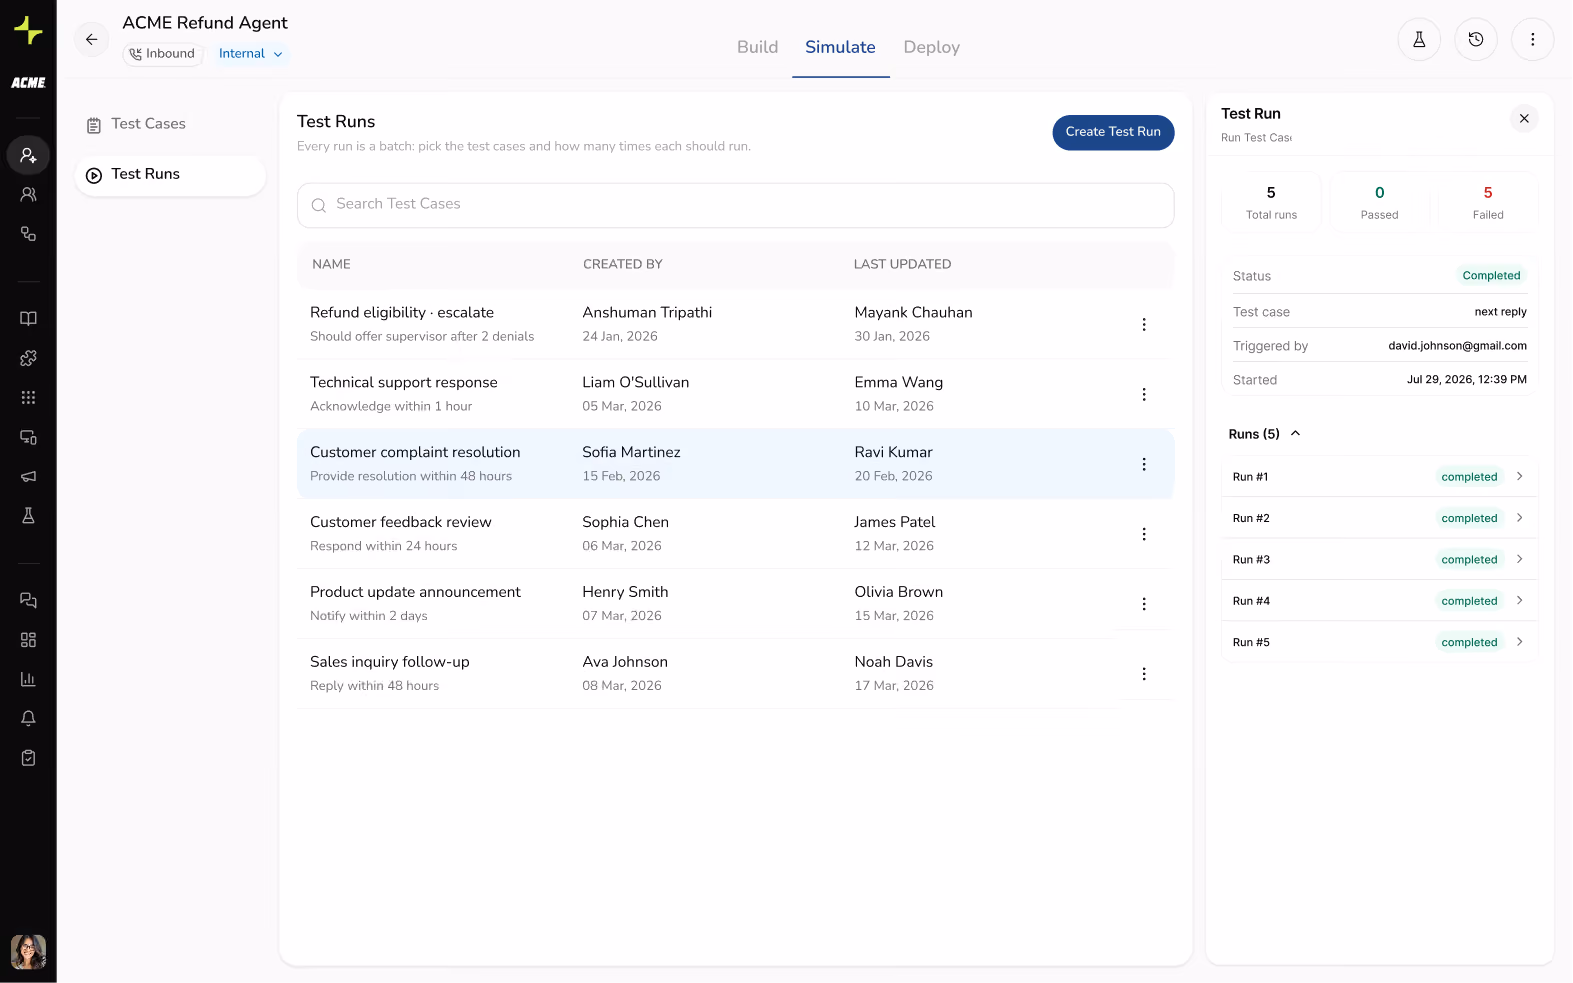Click Anshuman Tripathi creator name
The height and width of the screenshot is (983, 1573).
coord(647,312)
